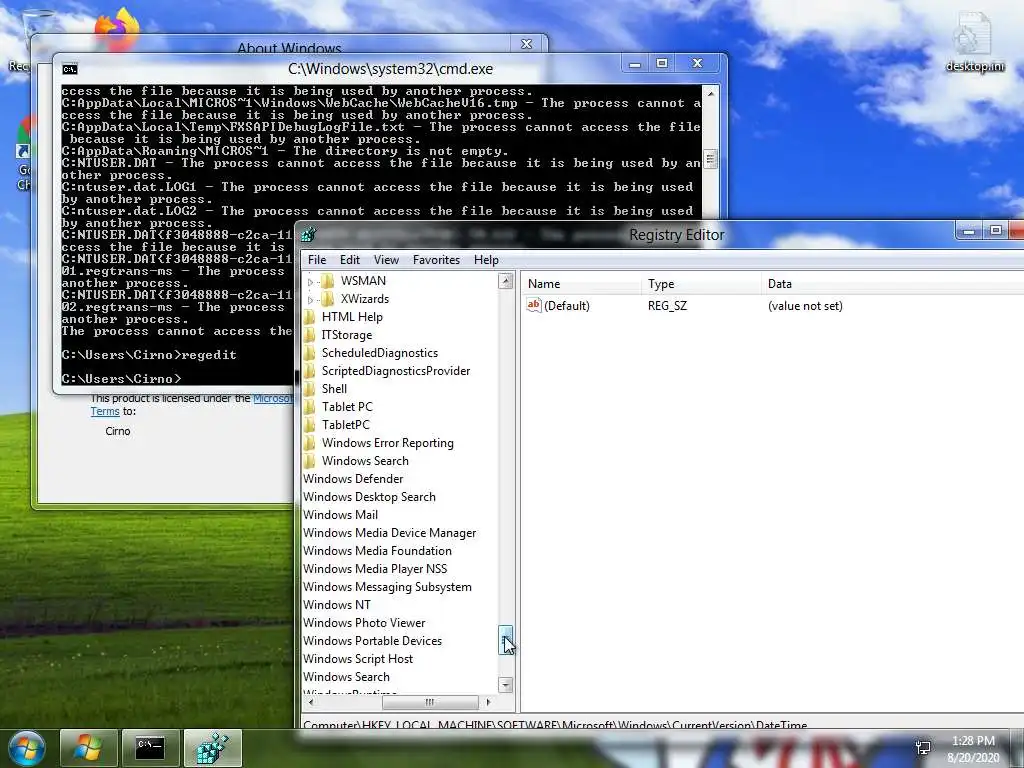Click the Windows Error Reporting folder icon
Screen dimensions: 1024x768
pos(309,443)
